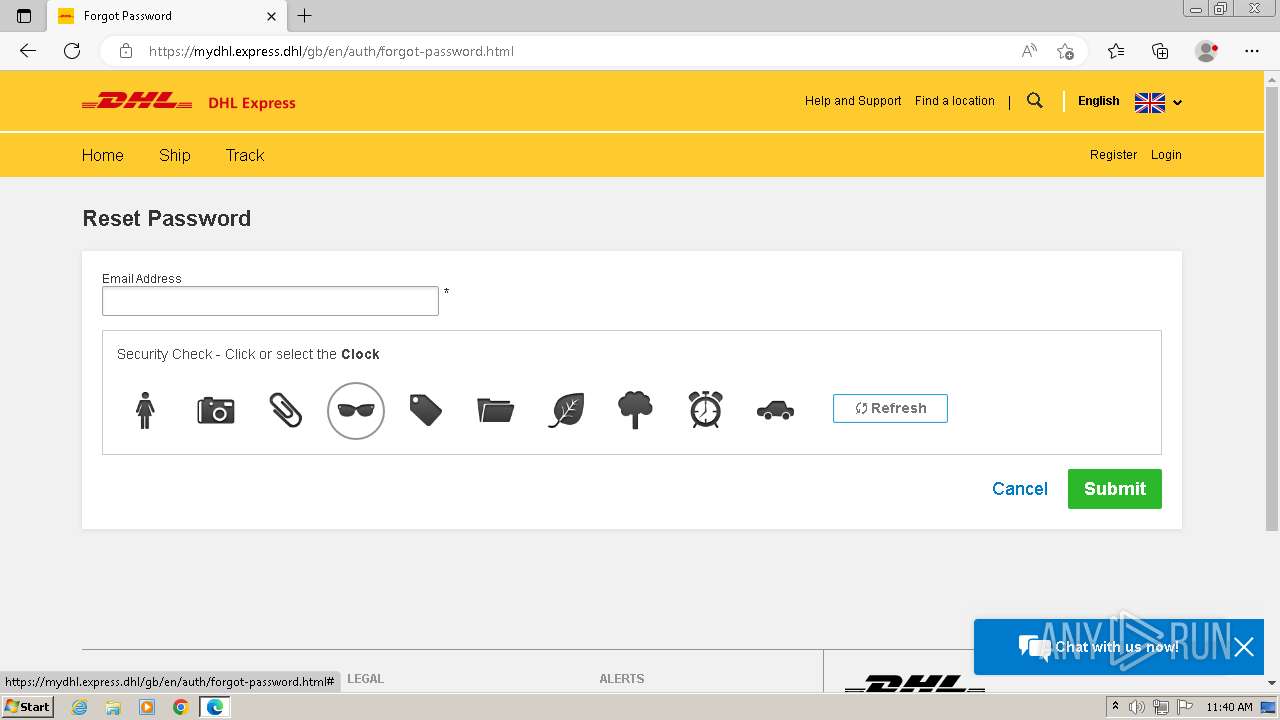Click the DHL Express logo
The width and height of the screenshot is (1280, 720).
click(x=189, y=102)
